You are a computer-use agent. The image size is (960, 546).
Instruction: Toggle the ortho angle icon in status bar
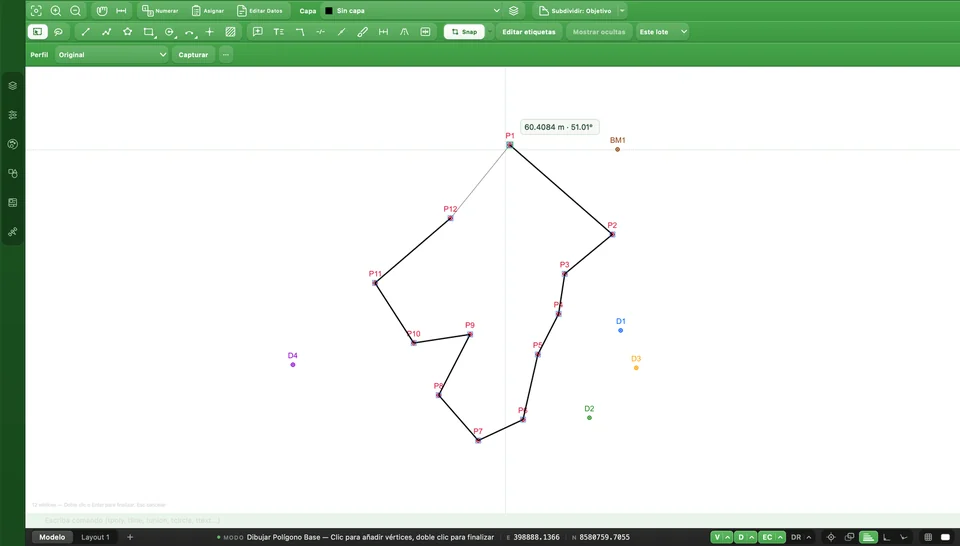tap(886, 537)
